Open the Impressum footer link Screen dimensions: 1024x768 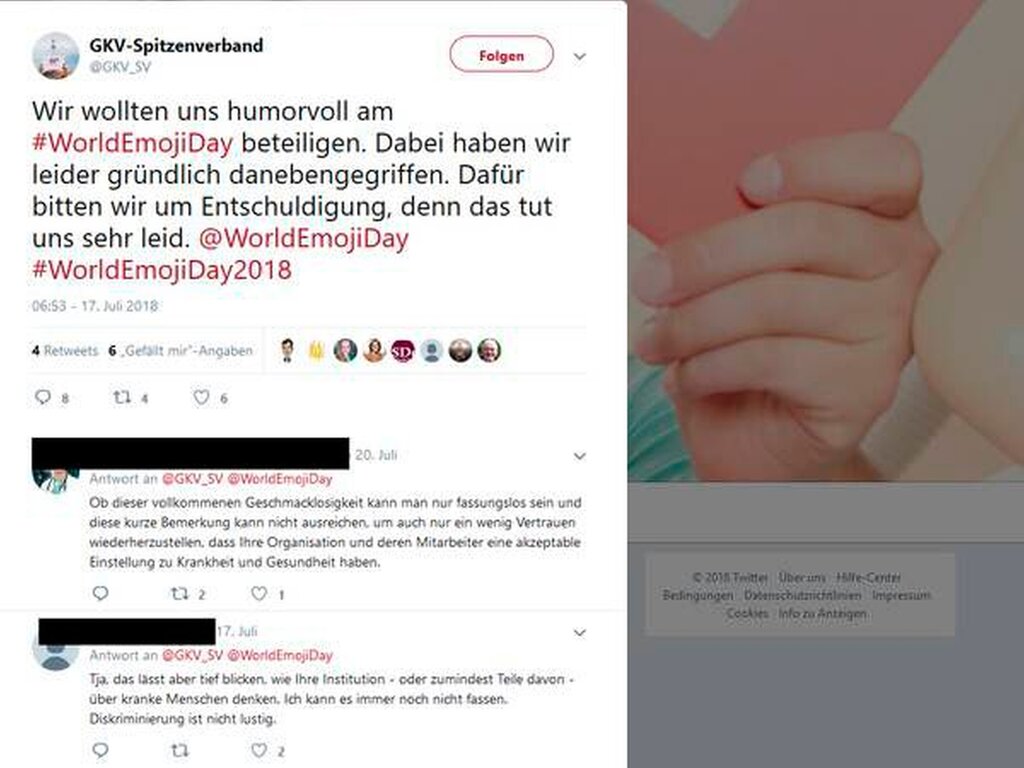click(x=901, y=596)
